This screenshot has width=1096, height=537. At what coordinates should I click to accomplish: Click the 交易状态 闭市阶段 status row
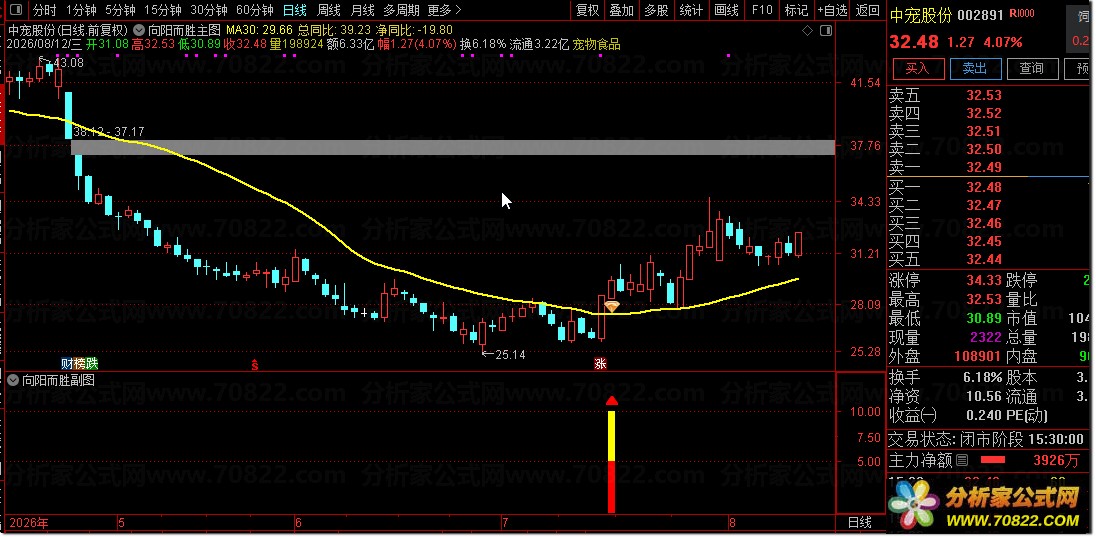coord(986,439)
